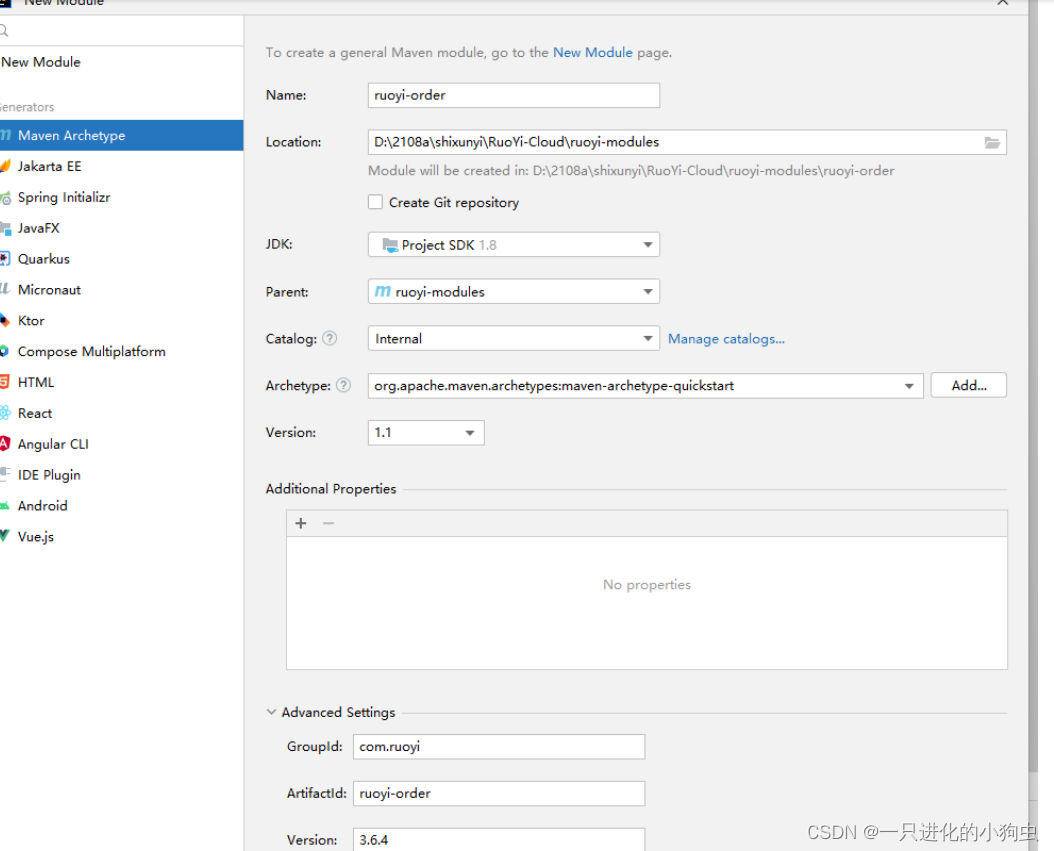This screenshot has height=851, width=1054.
Task: Select the Maven Archetype generator
Action: (x=122, y=135)
